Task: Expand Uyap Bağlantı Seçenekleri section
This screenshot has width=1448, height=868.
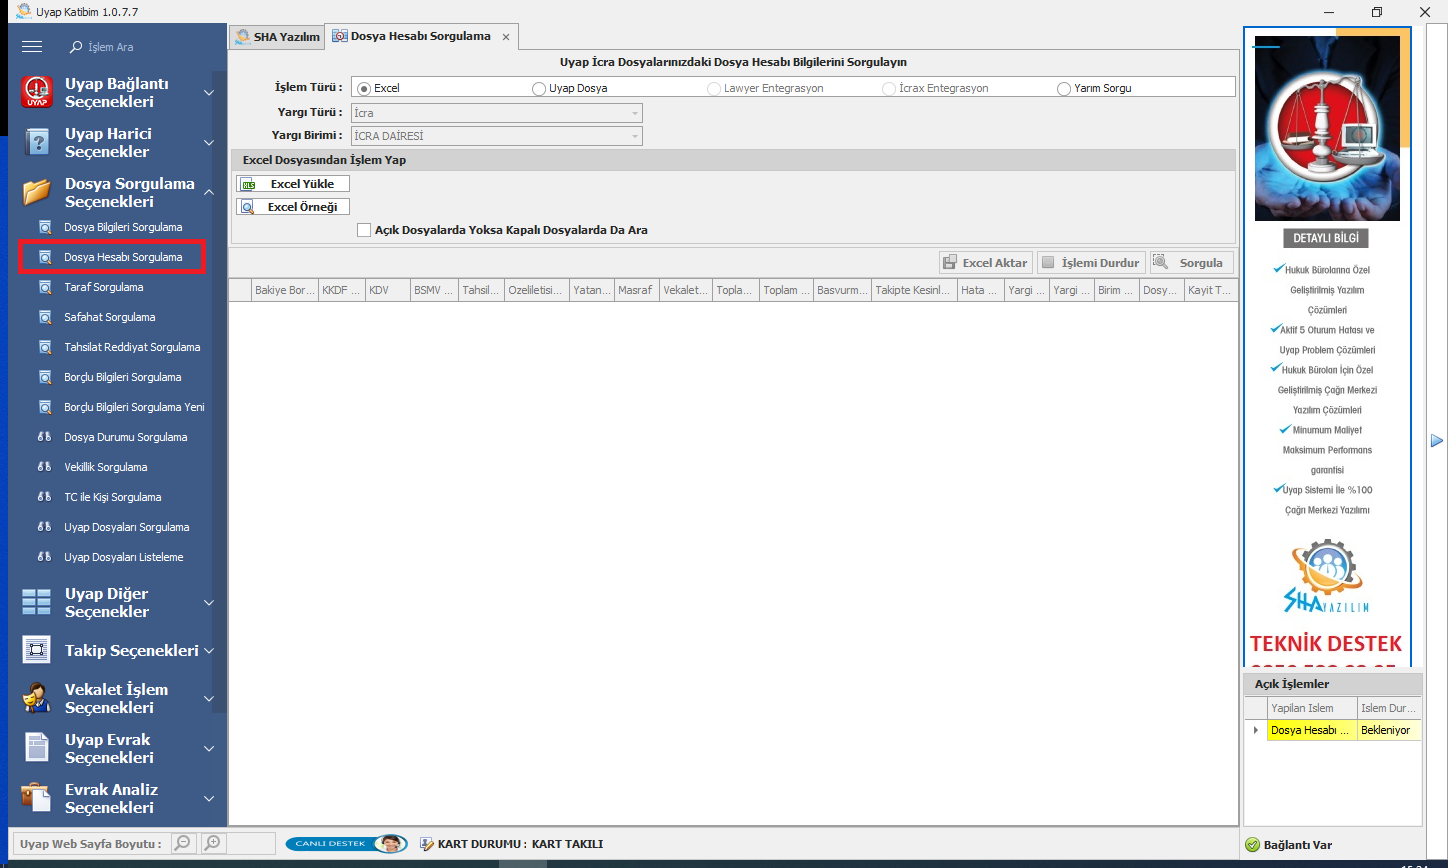Action: [x=209, y=92]
